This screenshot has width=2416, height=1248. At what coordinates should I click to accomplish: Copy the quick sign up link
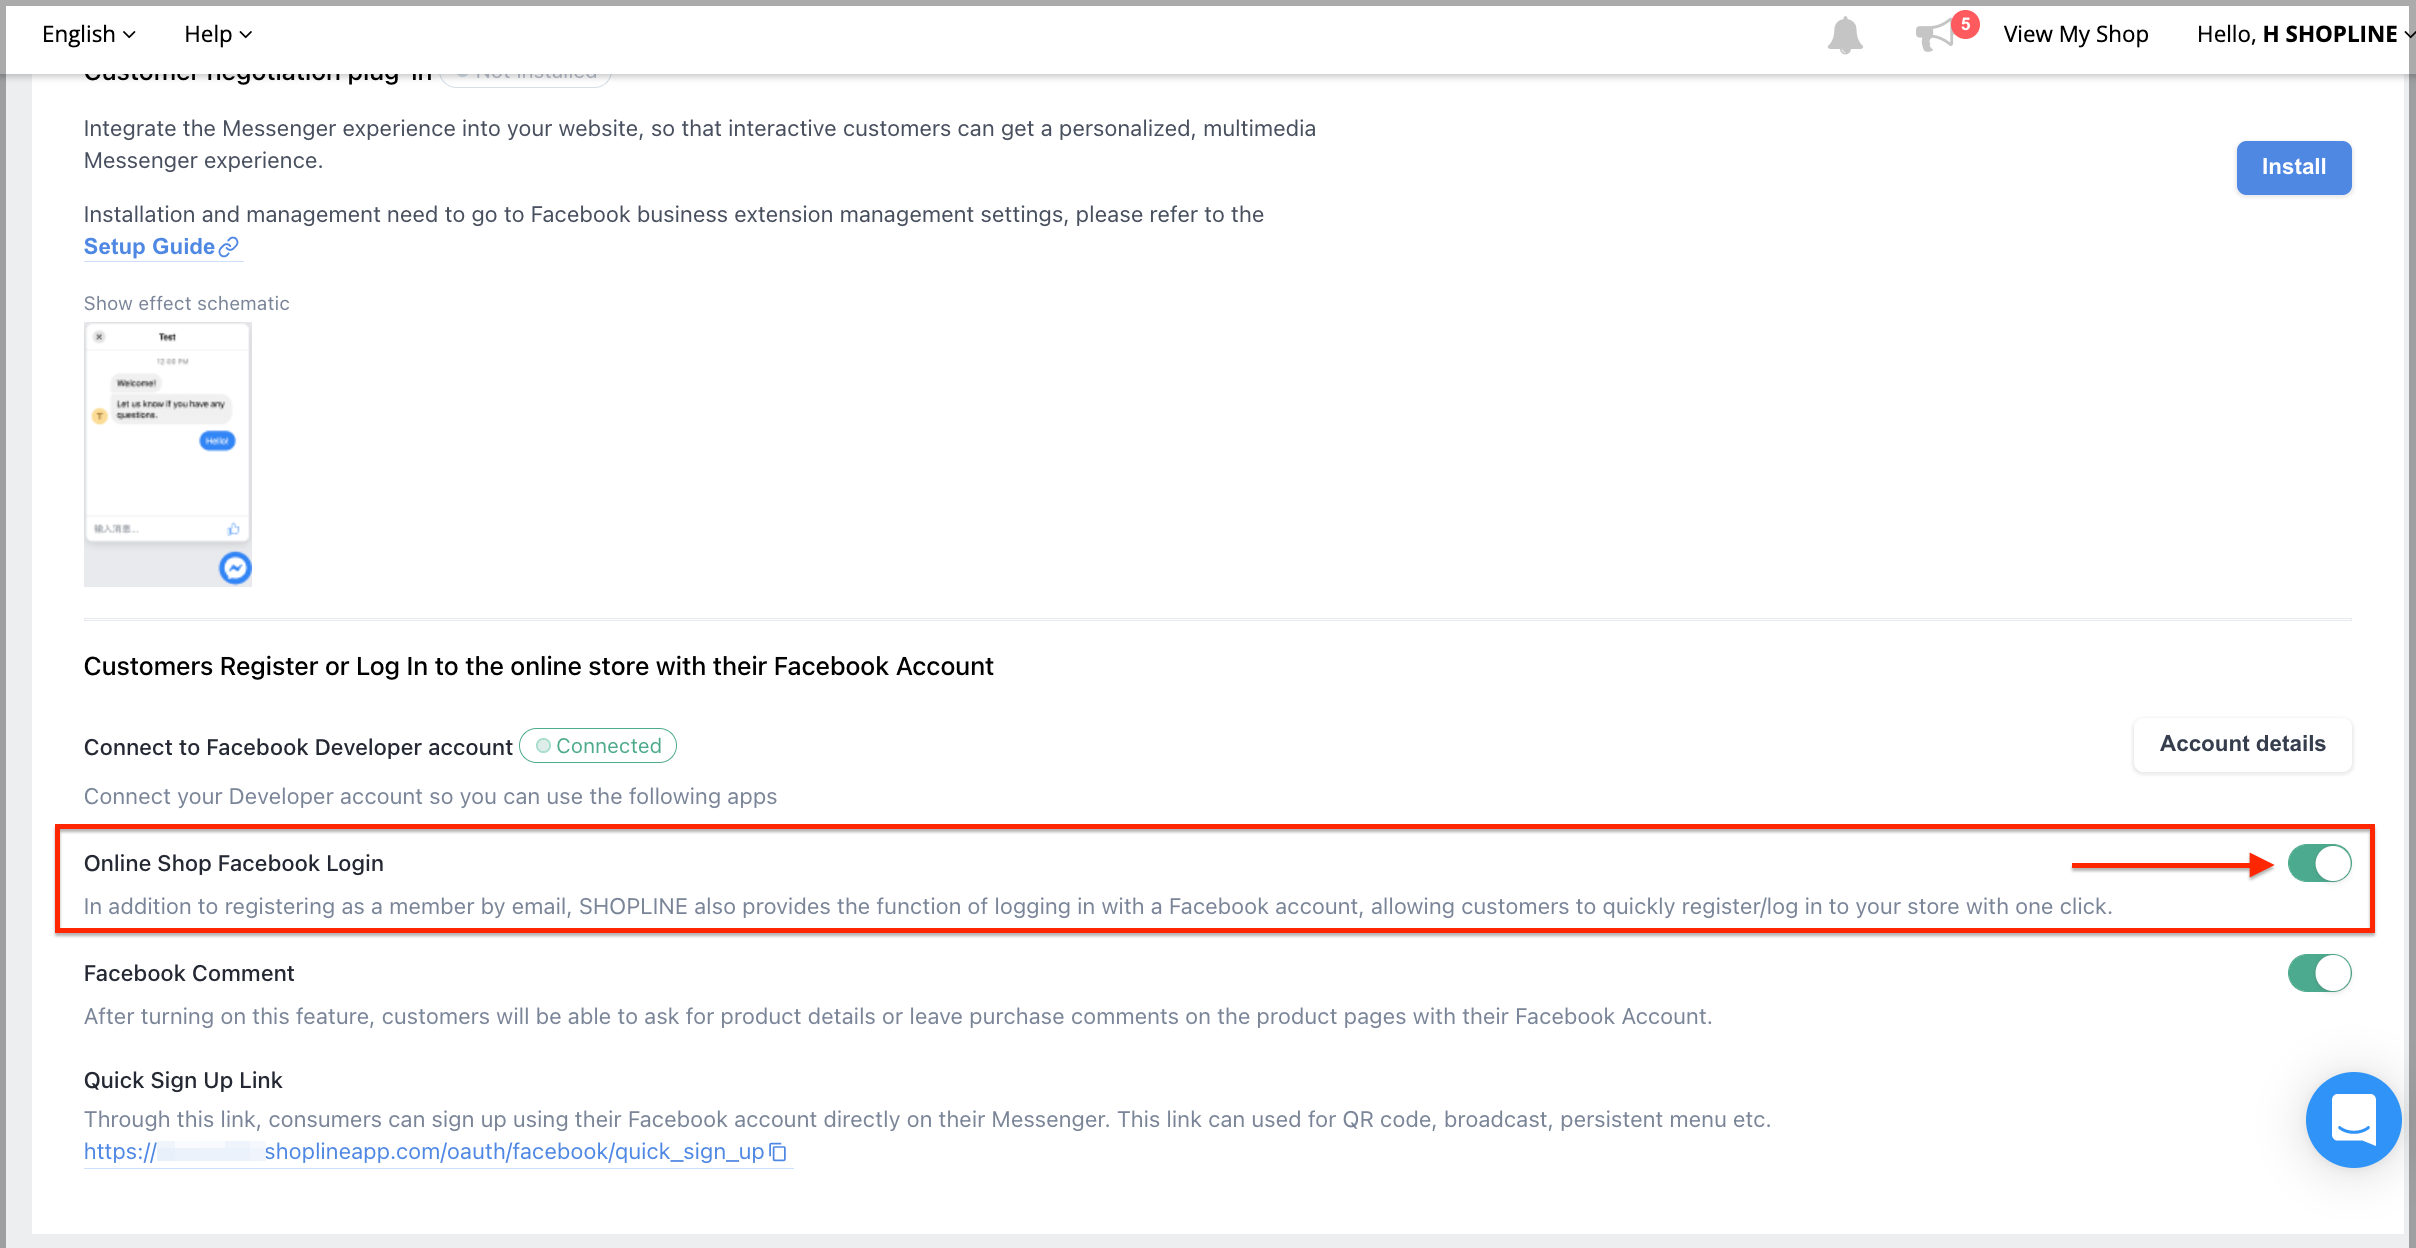778,1152
